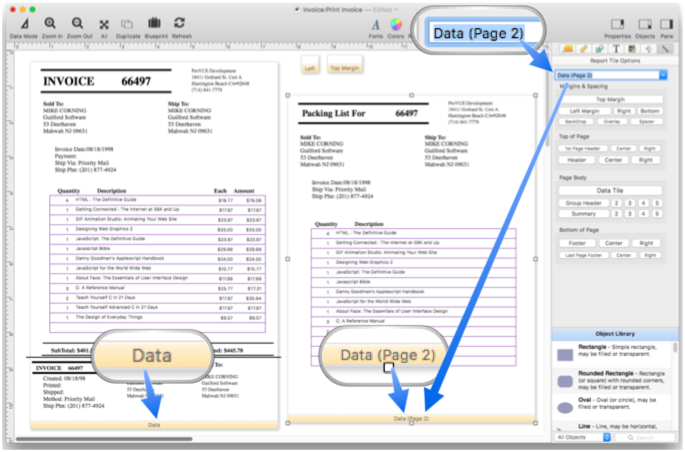Toggle the Properties panel icon

pos(617,24)
